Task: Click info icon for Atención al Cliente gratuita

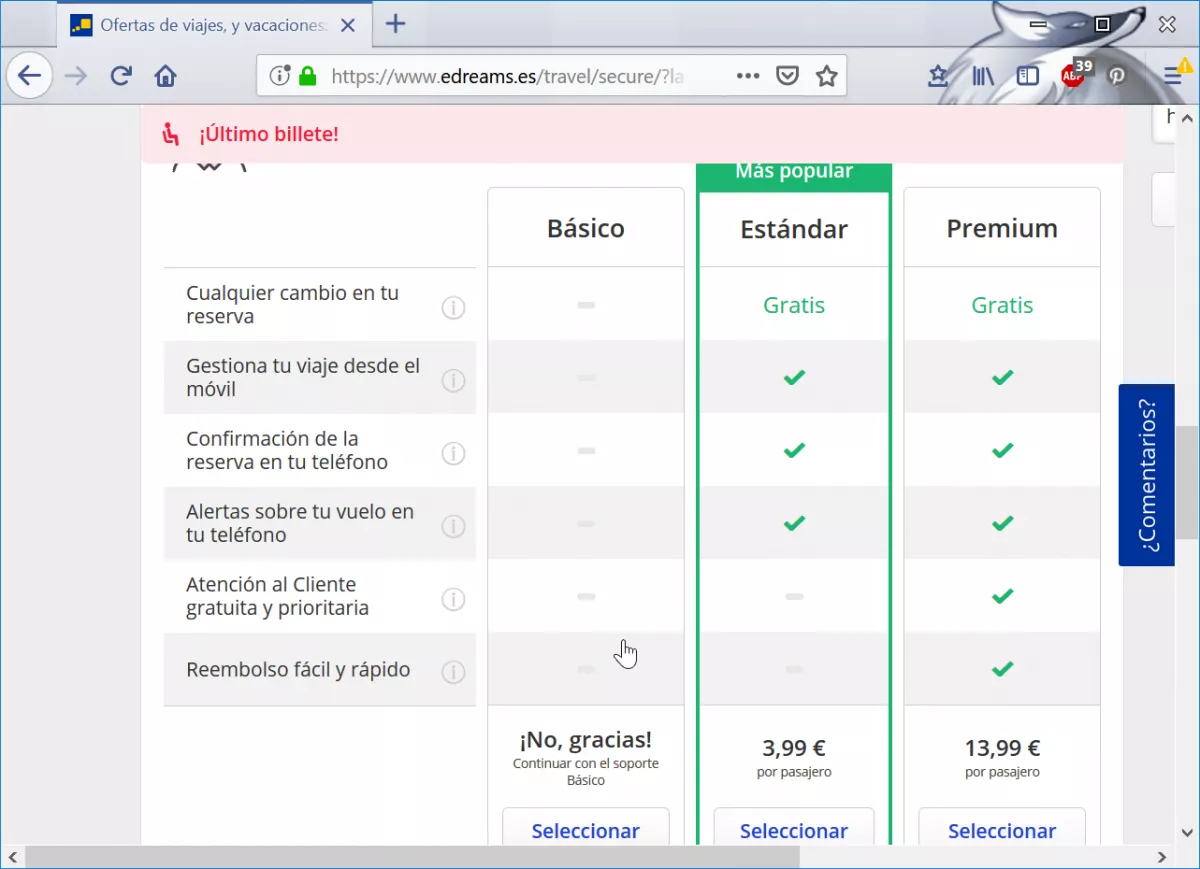Action: (x=454, y=599)
